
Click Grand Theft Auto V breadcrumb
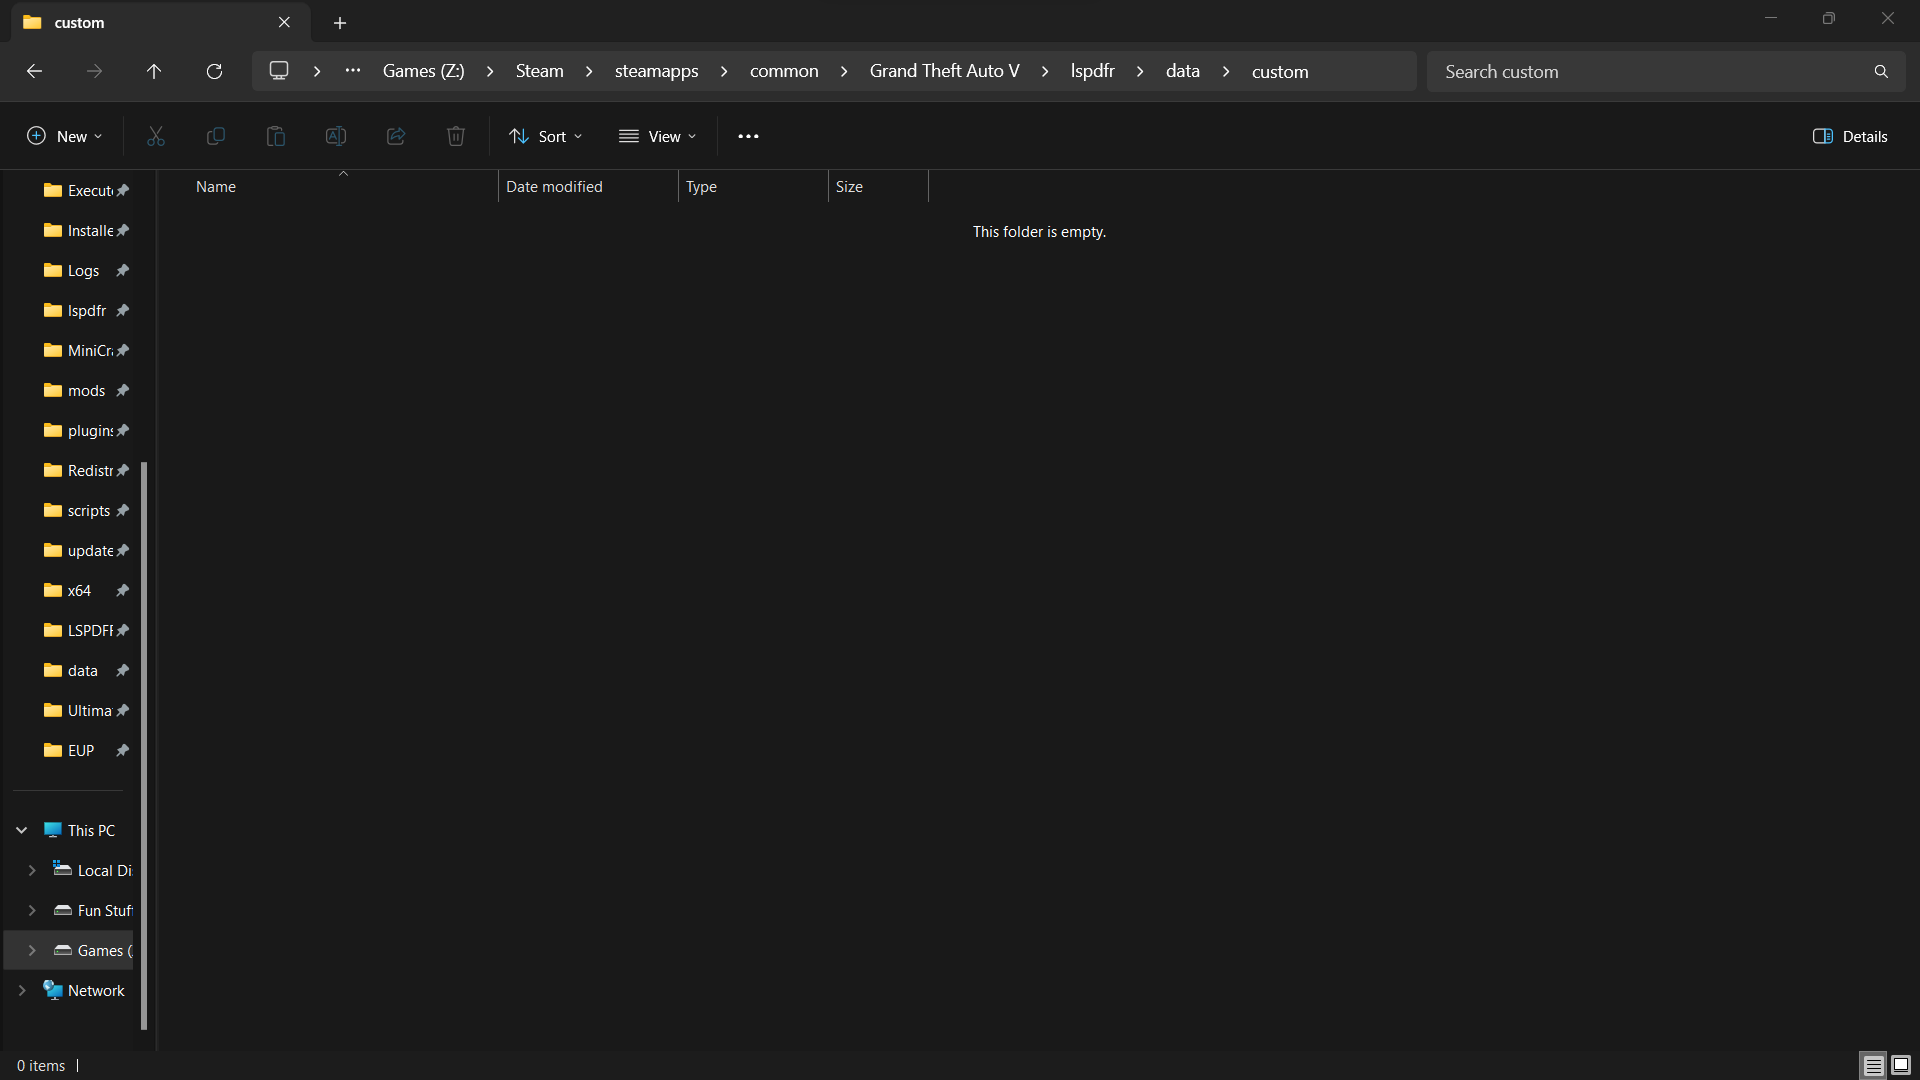tap(944, 71)
